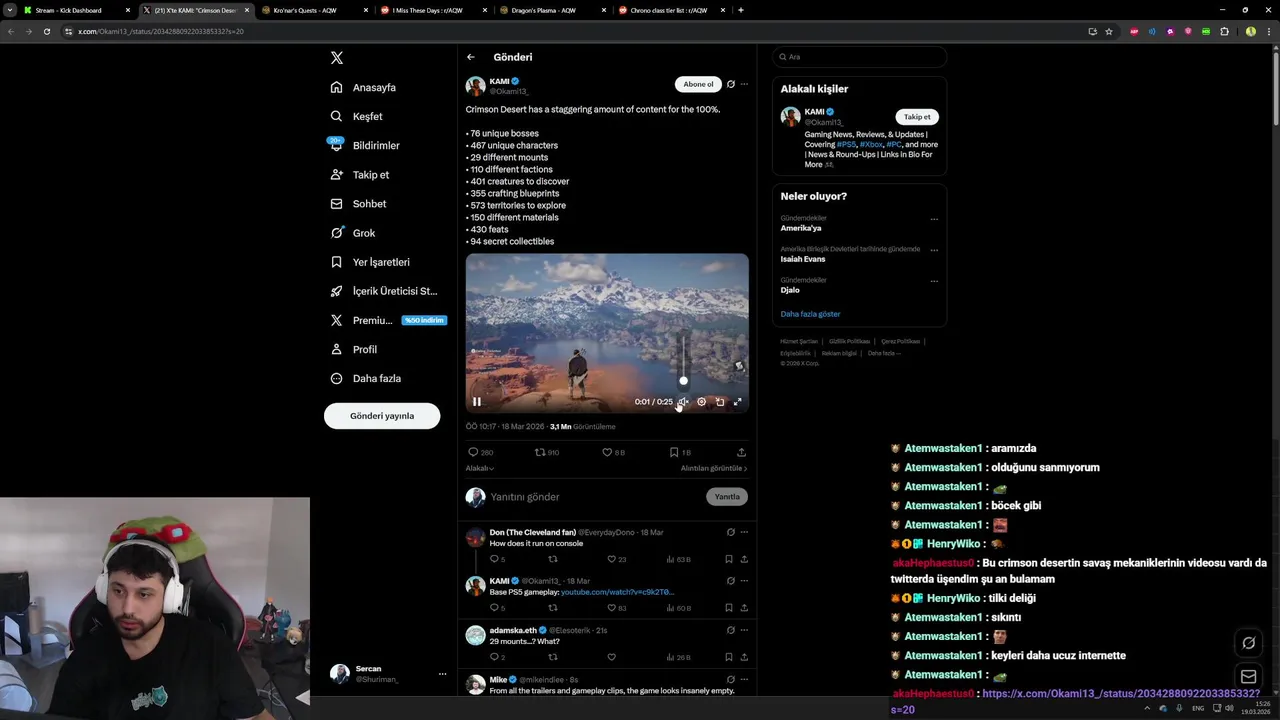This screenshot has width=1280, height=720.
Task: Open İçerik Üreticisi Stüdyosu item
Action: (384, 291)
